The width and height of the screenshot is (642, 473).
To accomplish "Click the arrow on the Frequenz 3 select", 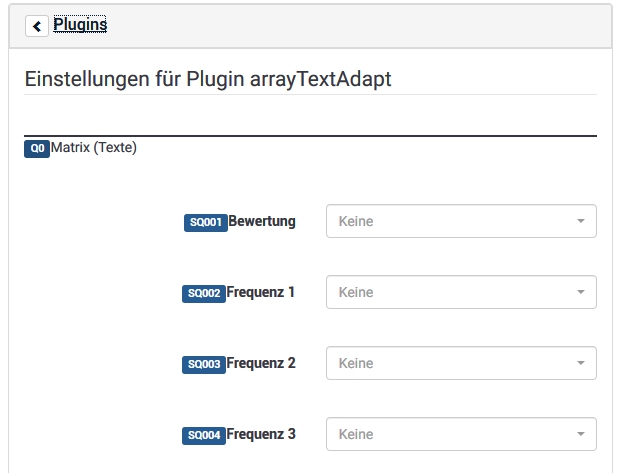I will coord(581,435).
